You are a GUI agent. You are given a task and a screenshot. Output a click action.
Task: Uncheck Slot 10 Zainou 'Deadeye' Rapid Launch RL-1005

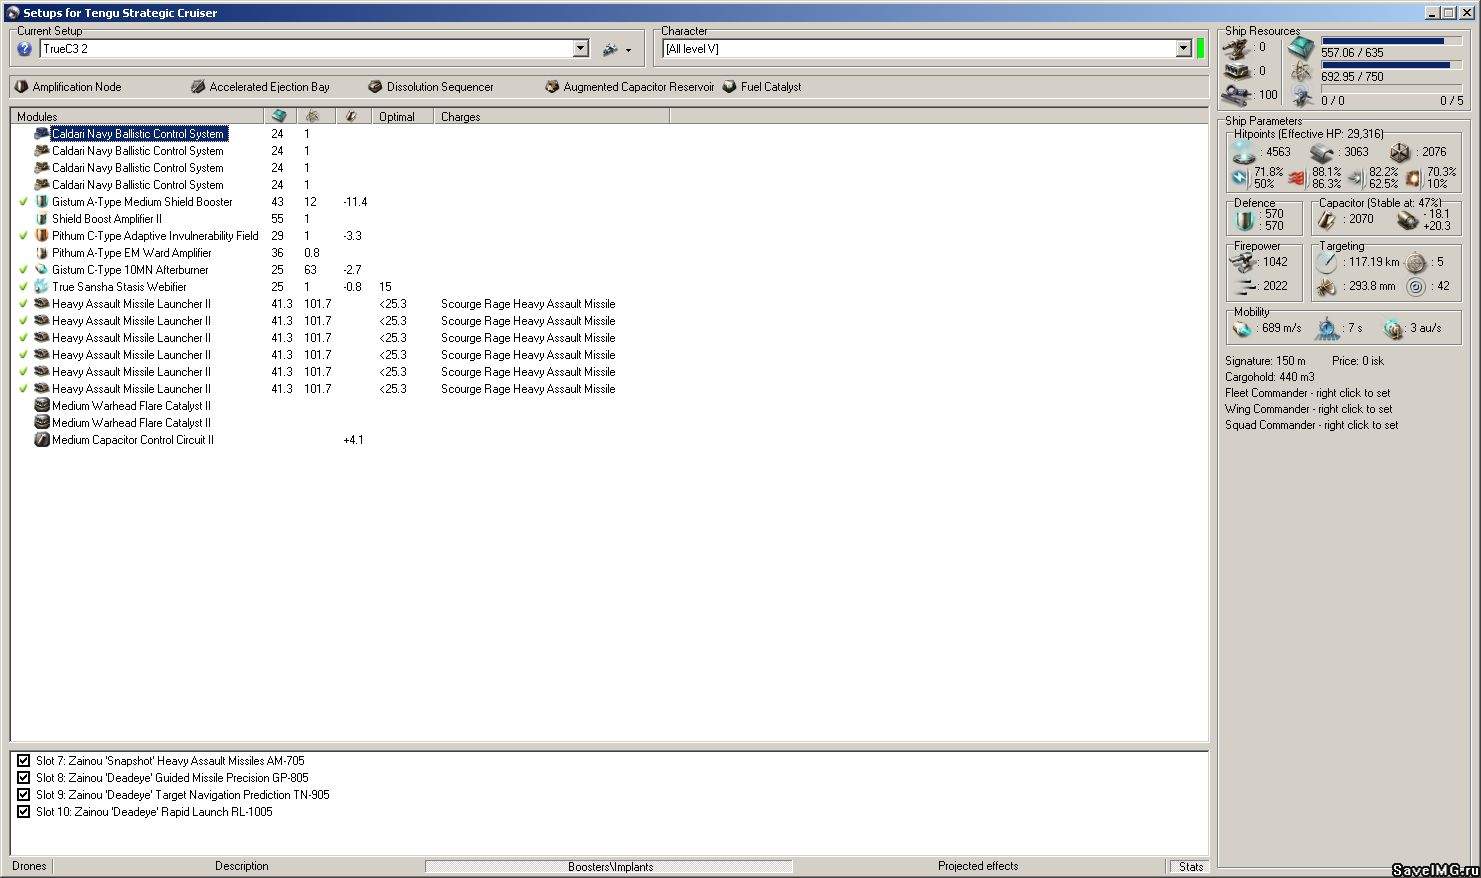(x=23, y=812)
